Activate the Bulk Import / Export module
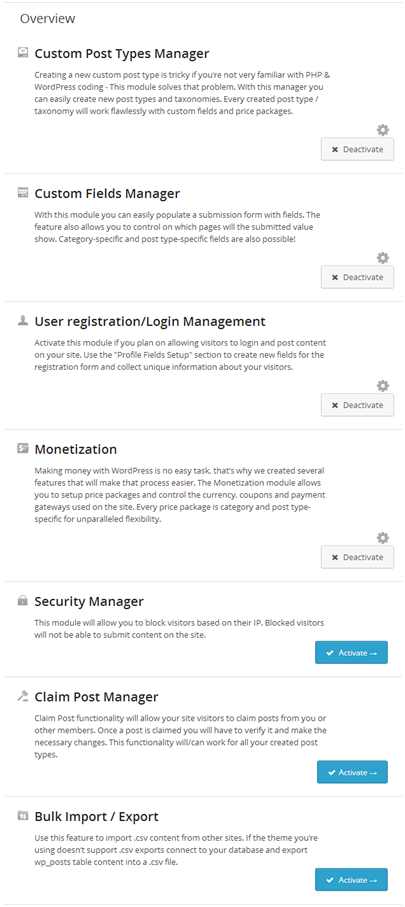This screenshot has height=907, width=405. (351, 879)
